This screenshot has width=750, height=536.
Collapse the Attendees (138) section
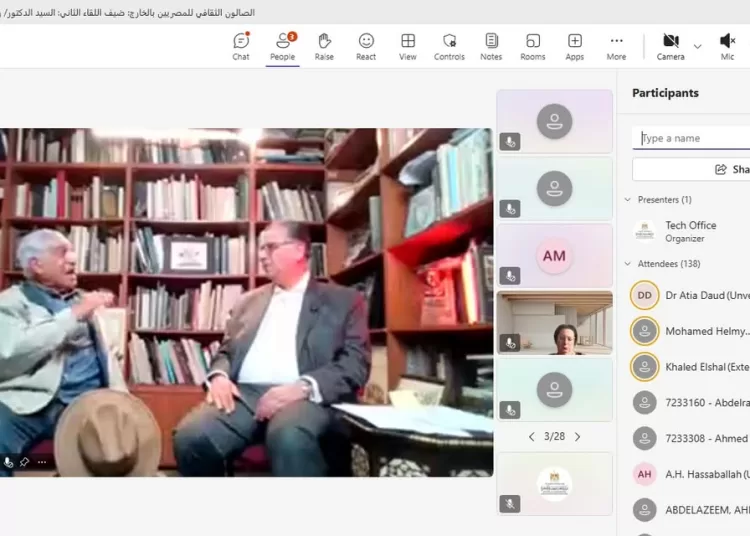tap(628, 263)
